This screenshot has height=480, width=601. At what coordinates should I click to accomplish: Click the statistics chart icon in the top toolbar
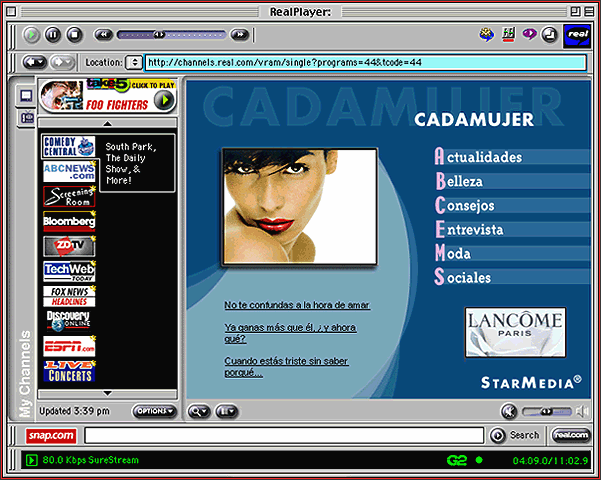coord(509,35)
